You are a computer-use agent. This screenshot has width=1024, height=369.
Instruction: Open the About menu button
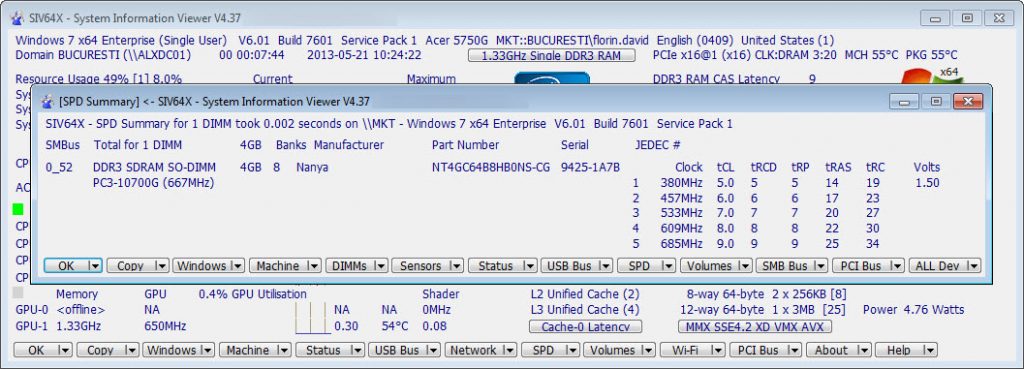tap(839, 350)
